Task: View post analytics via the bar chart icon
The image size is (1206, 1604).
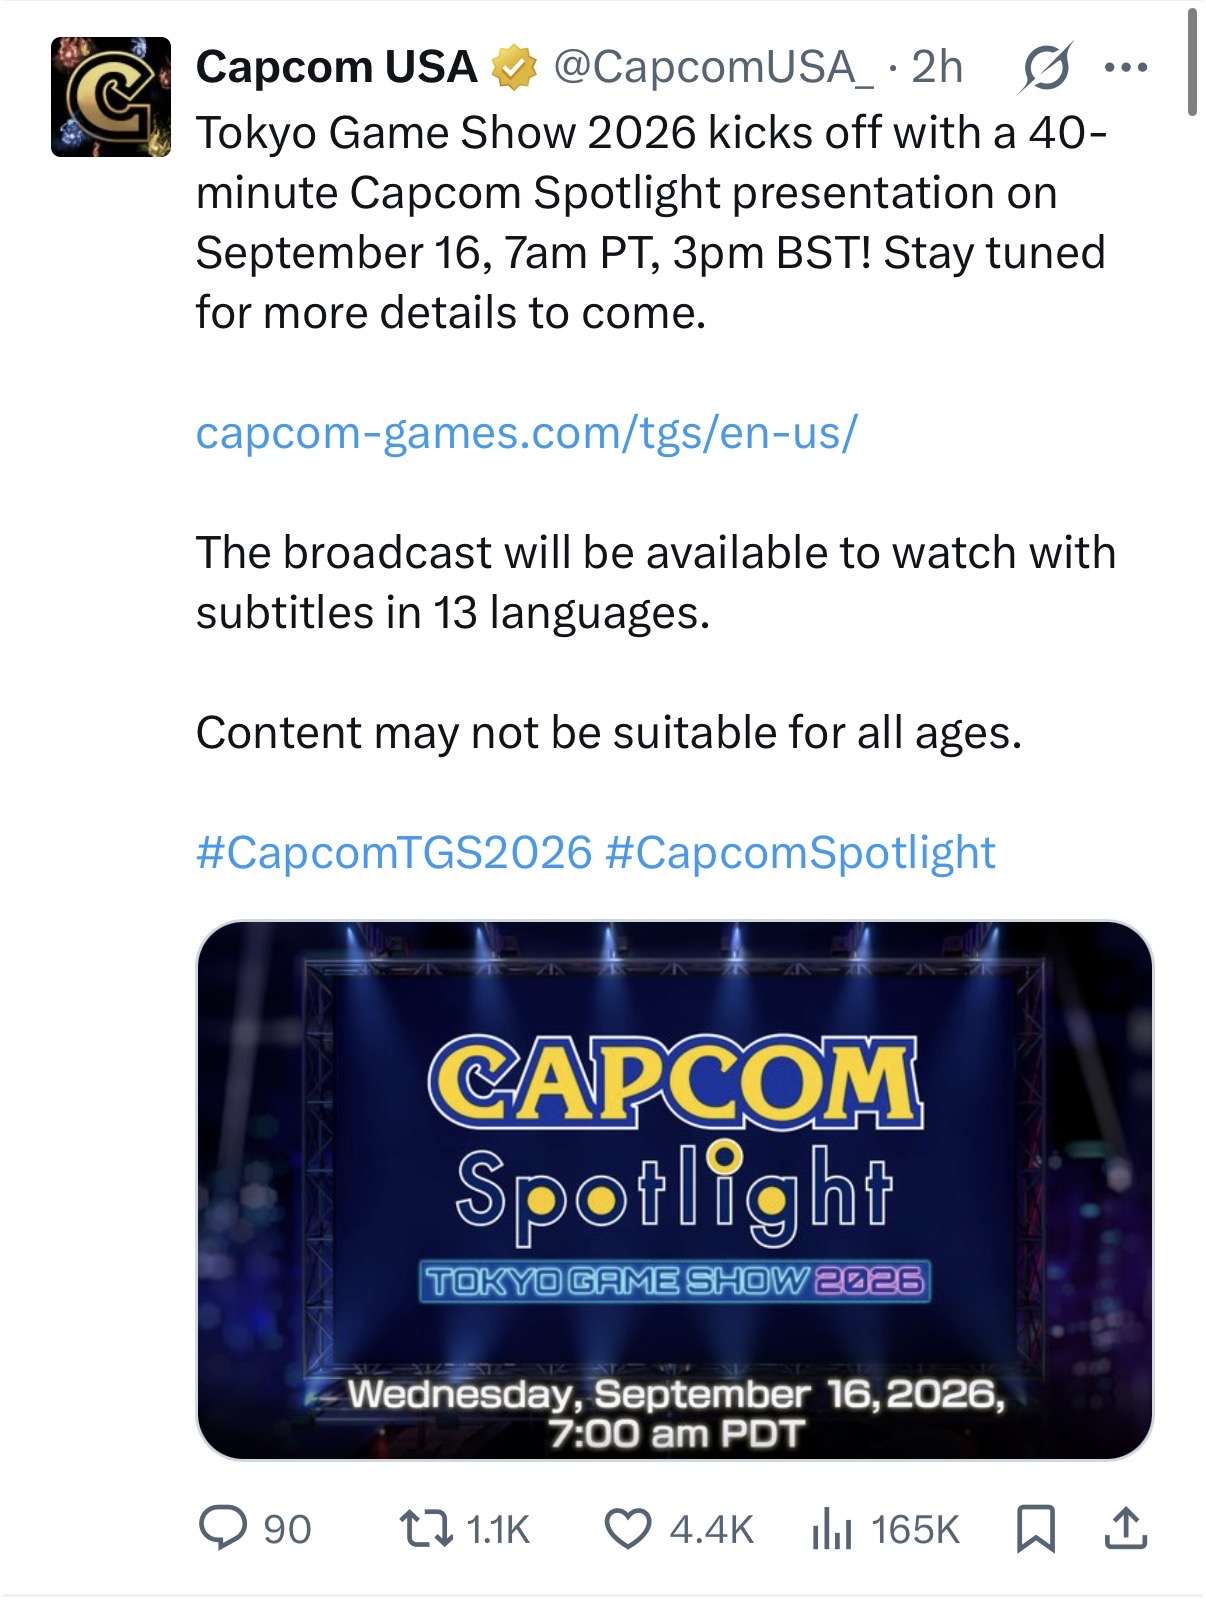Action: point(832,1529)
